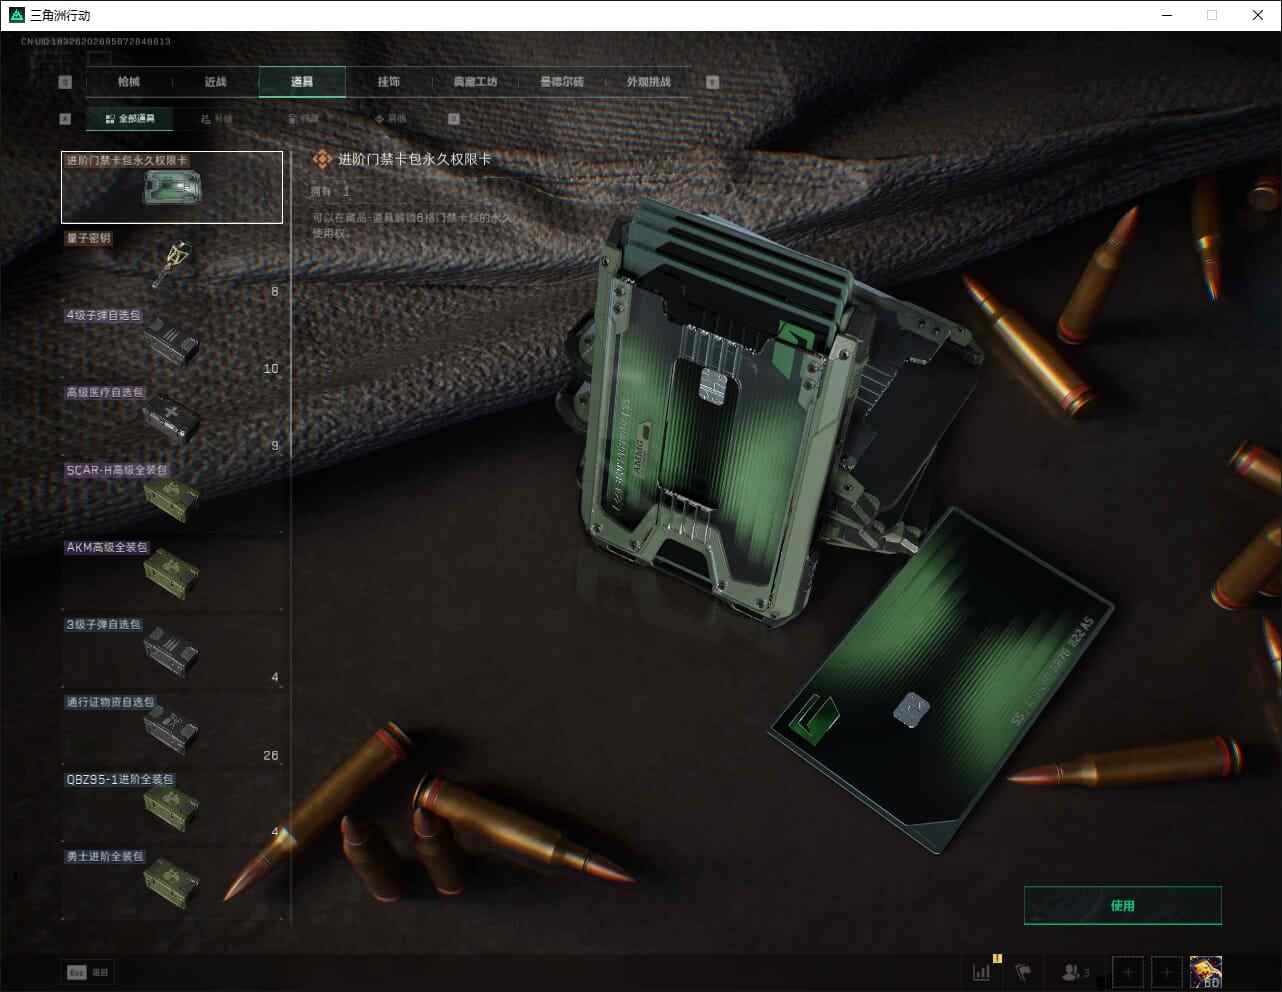The image size is (1282, 992).
Task: Click the previous sub-filter key icon
Action: [65, 119]
